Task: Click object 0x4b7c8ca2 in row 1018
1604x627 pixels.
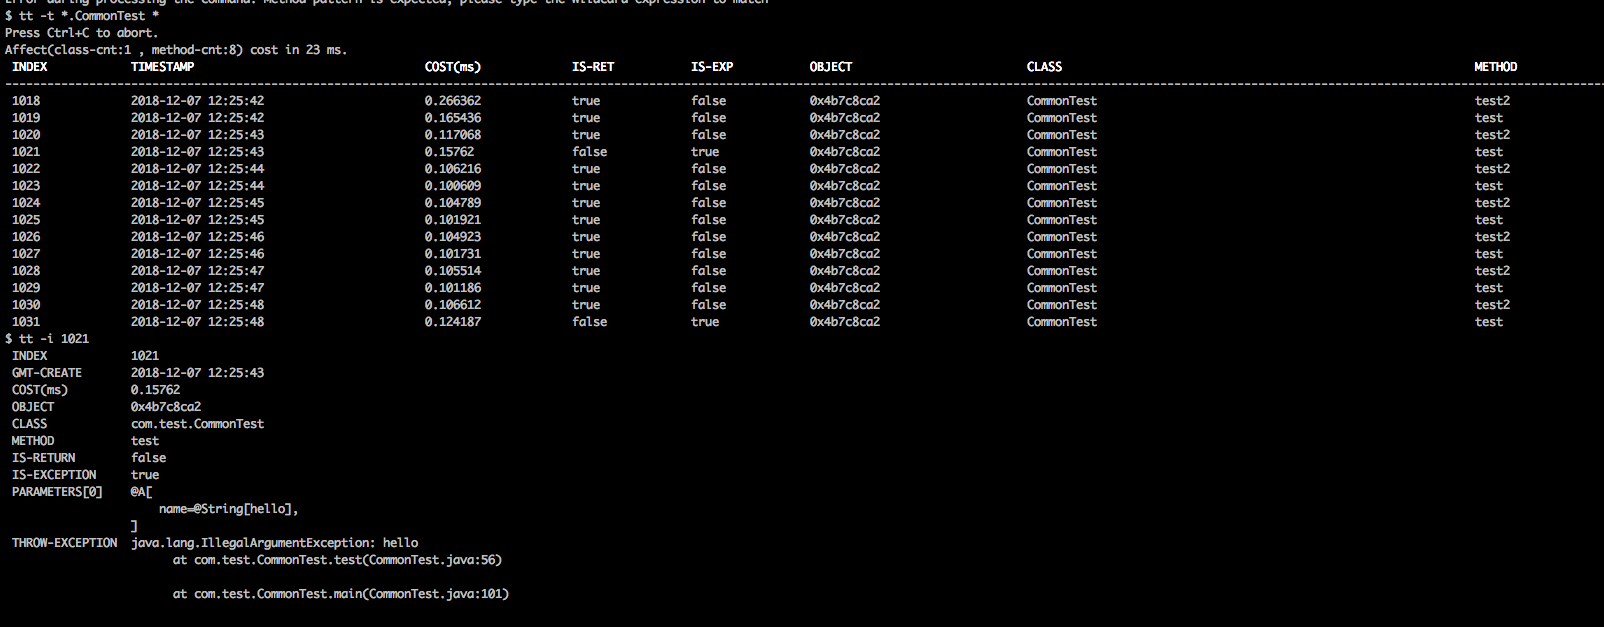Action: pyautogui.click(x=845, y=101)
